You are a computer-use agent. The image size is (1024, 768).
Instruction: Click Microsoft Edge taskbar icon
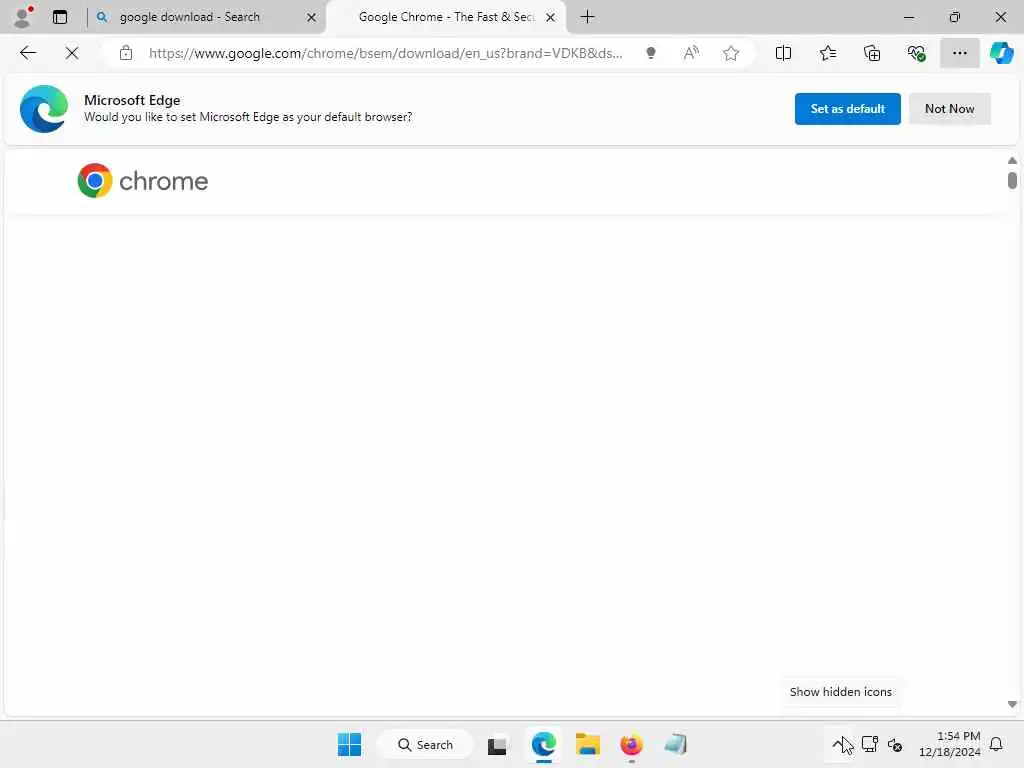[543, 744]
